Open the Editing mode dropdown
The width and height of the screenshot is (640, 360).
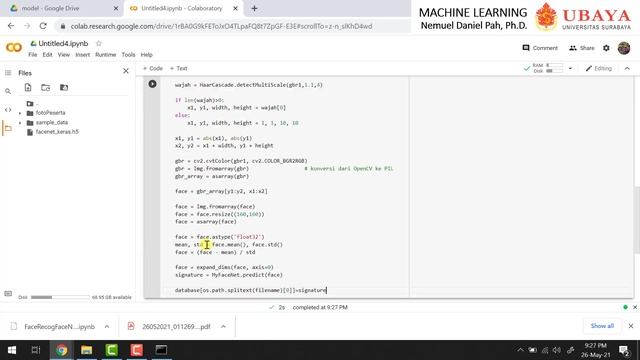pyautogui.click(x=599, y=68)
